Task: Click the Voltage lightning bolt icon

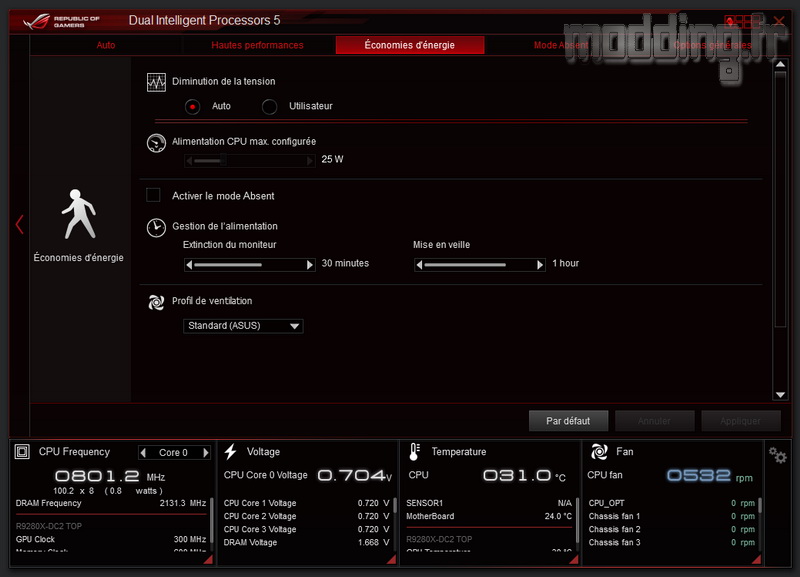Action: (x=231, y=451)
